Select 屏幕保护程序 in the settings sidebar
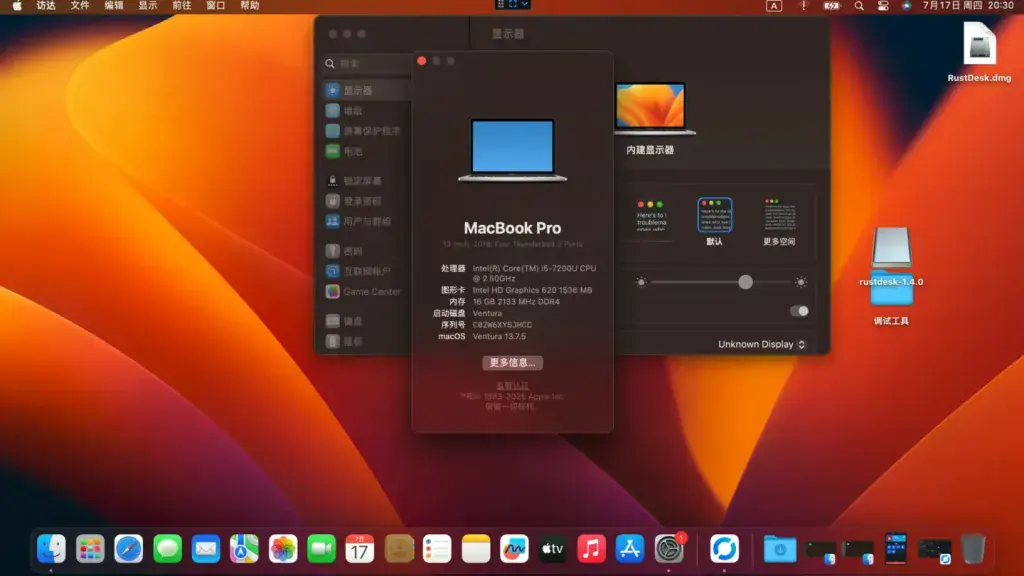 362,131
